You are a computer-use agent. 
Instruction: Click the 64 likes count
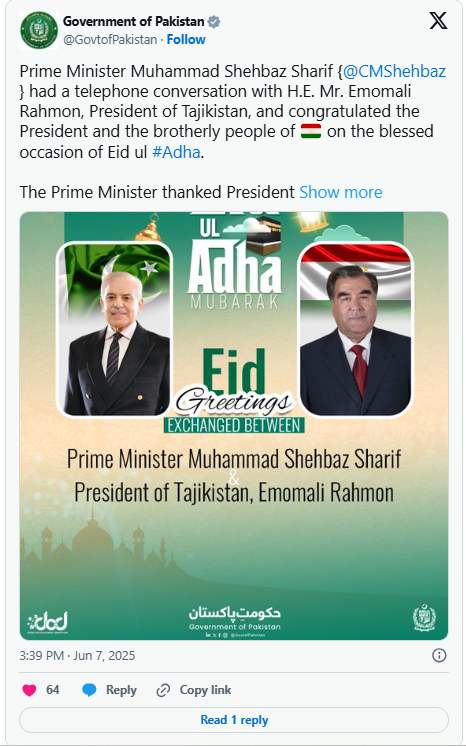tap(53, 690)
